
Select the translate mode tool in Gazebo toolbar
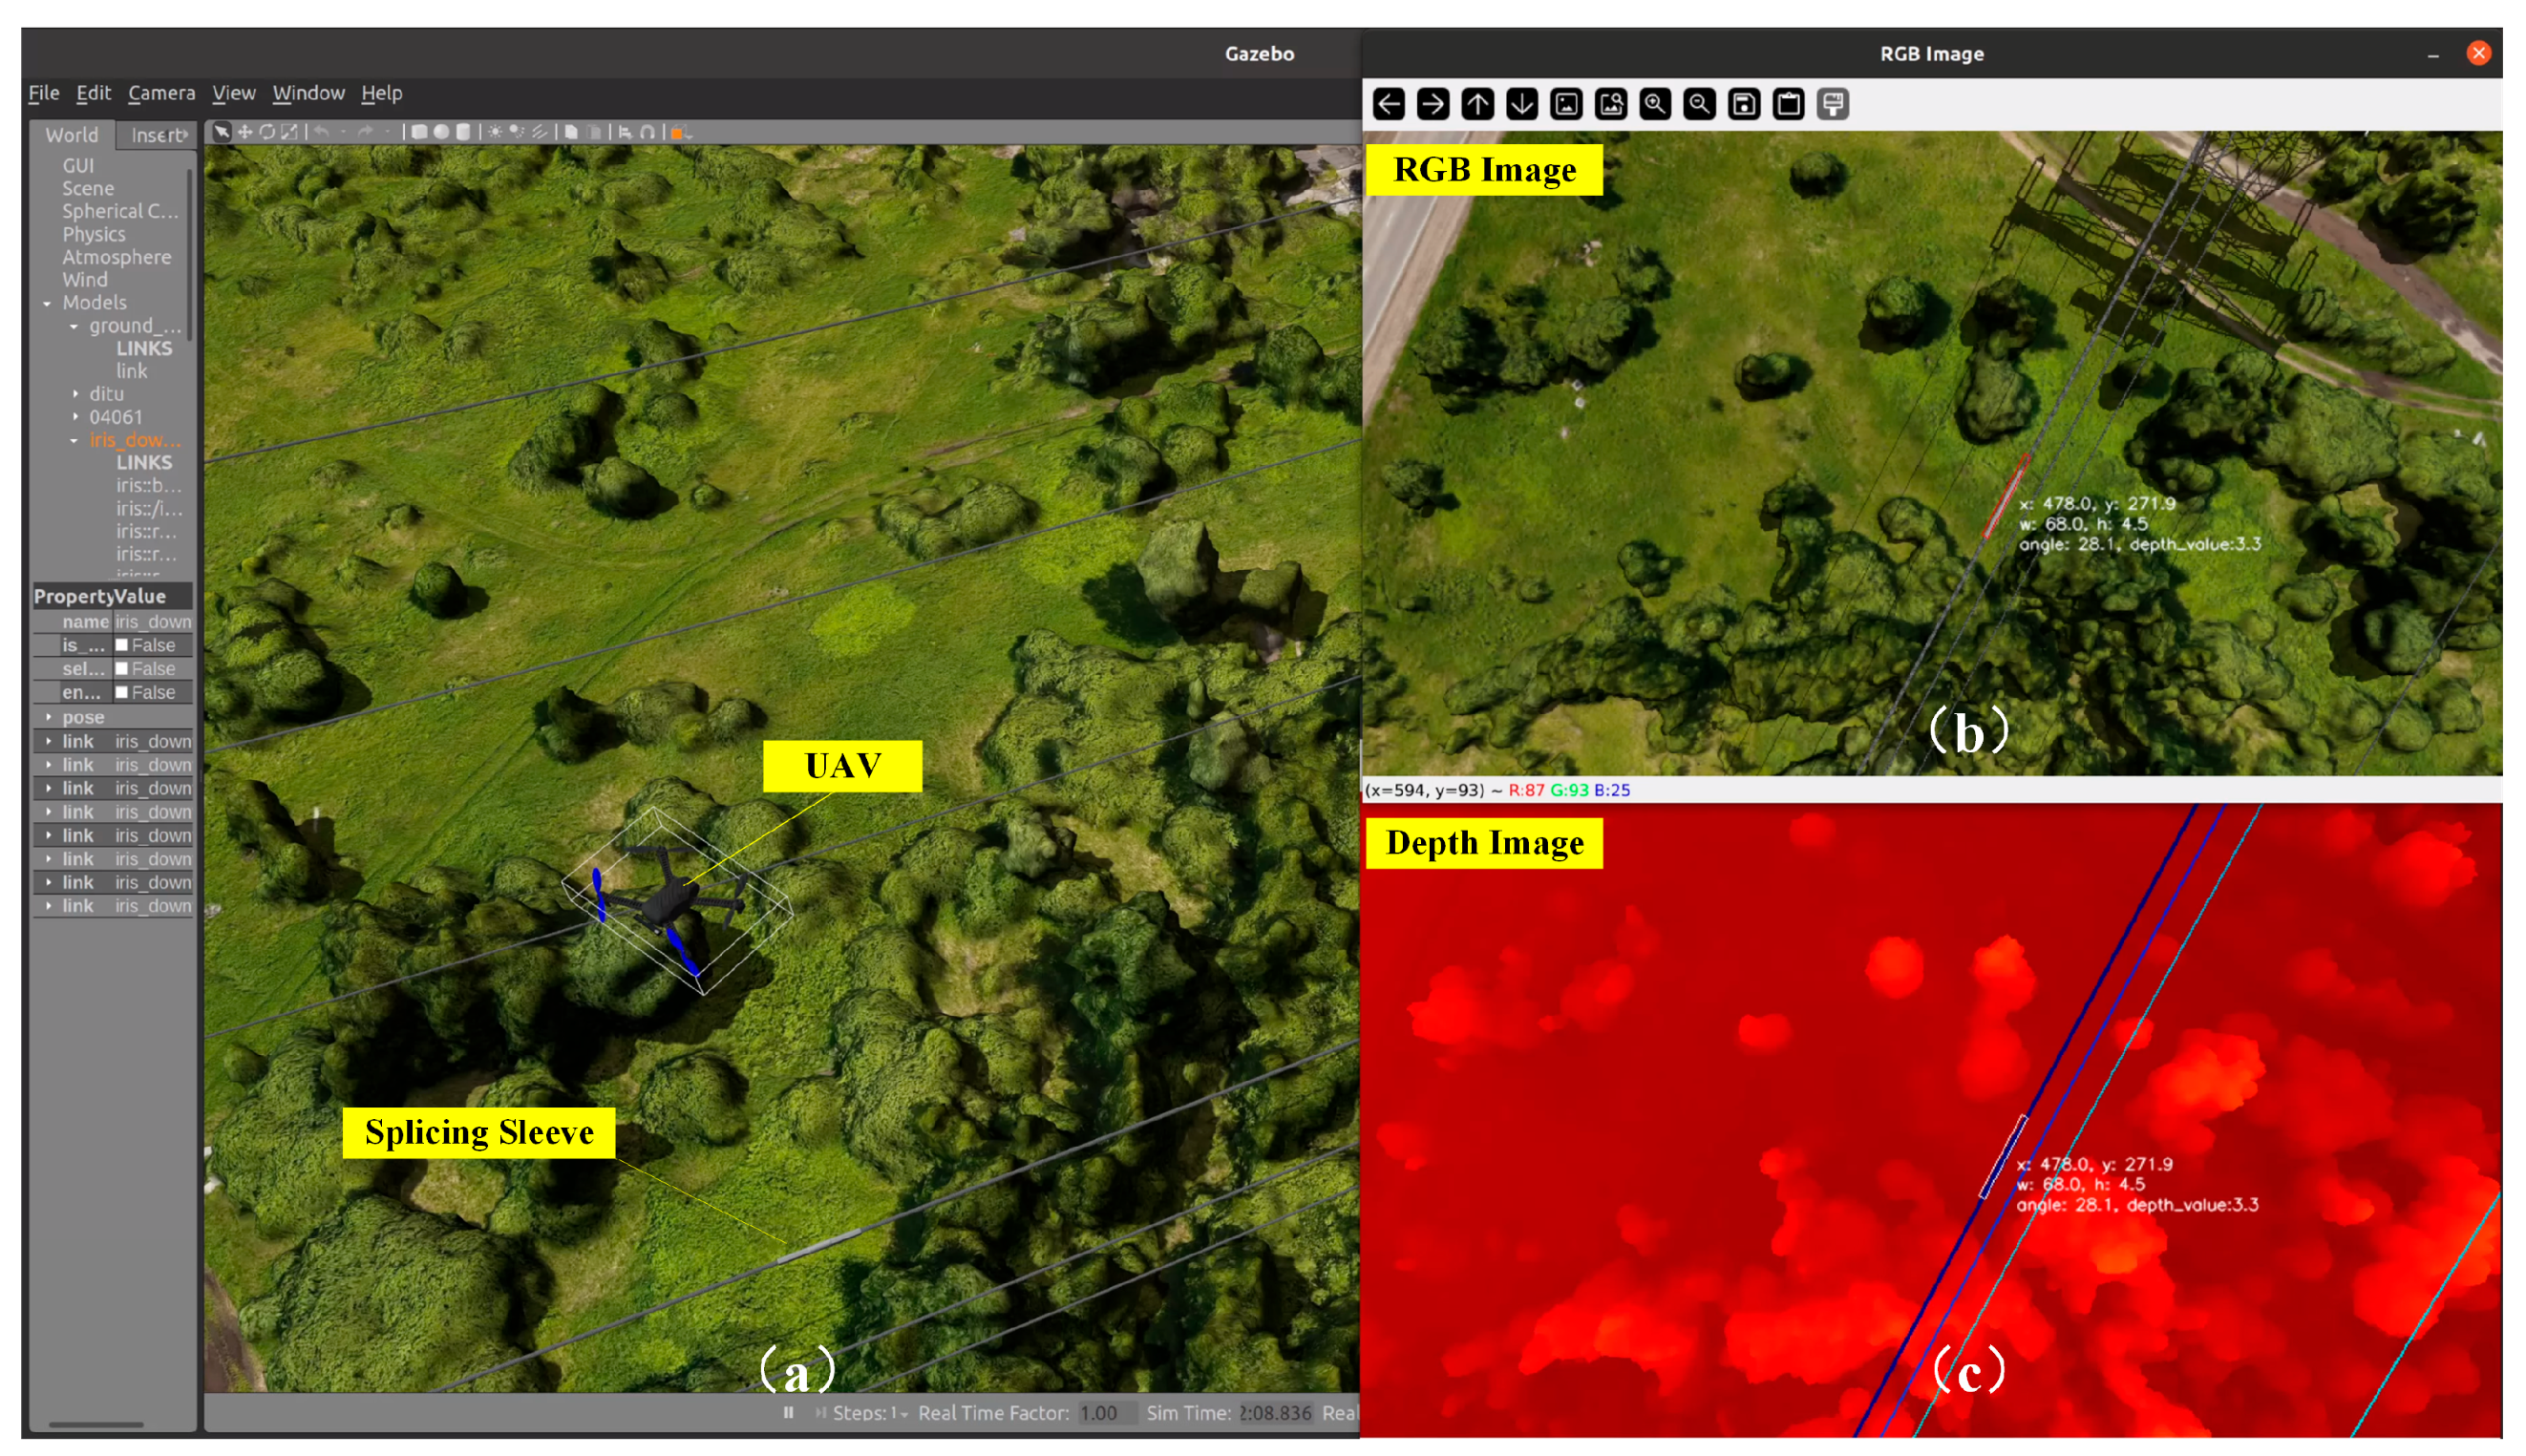(245, 132)
